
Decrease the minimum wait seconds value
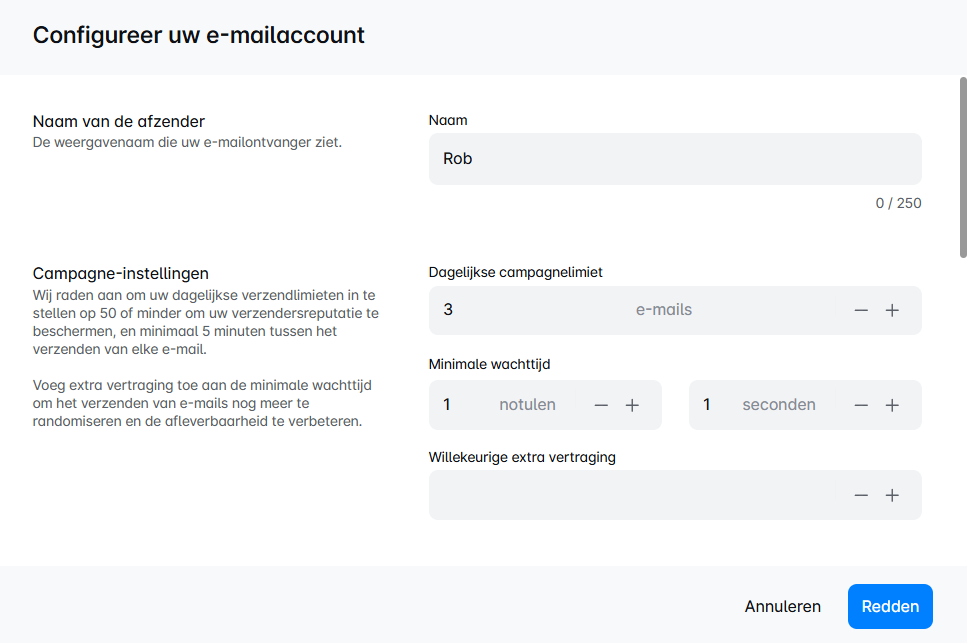pyautogui.click(x=861, y=405)
